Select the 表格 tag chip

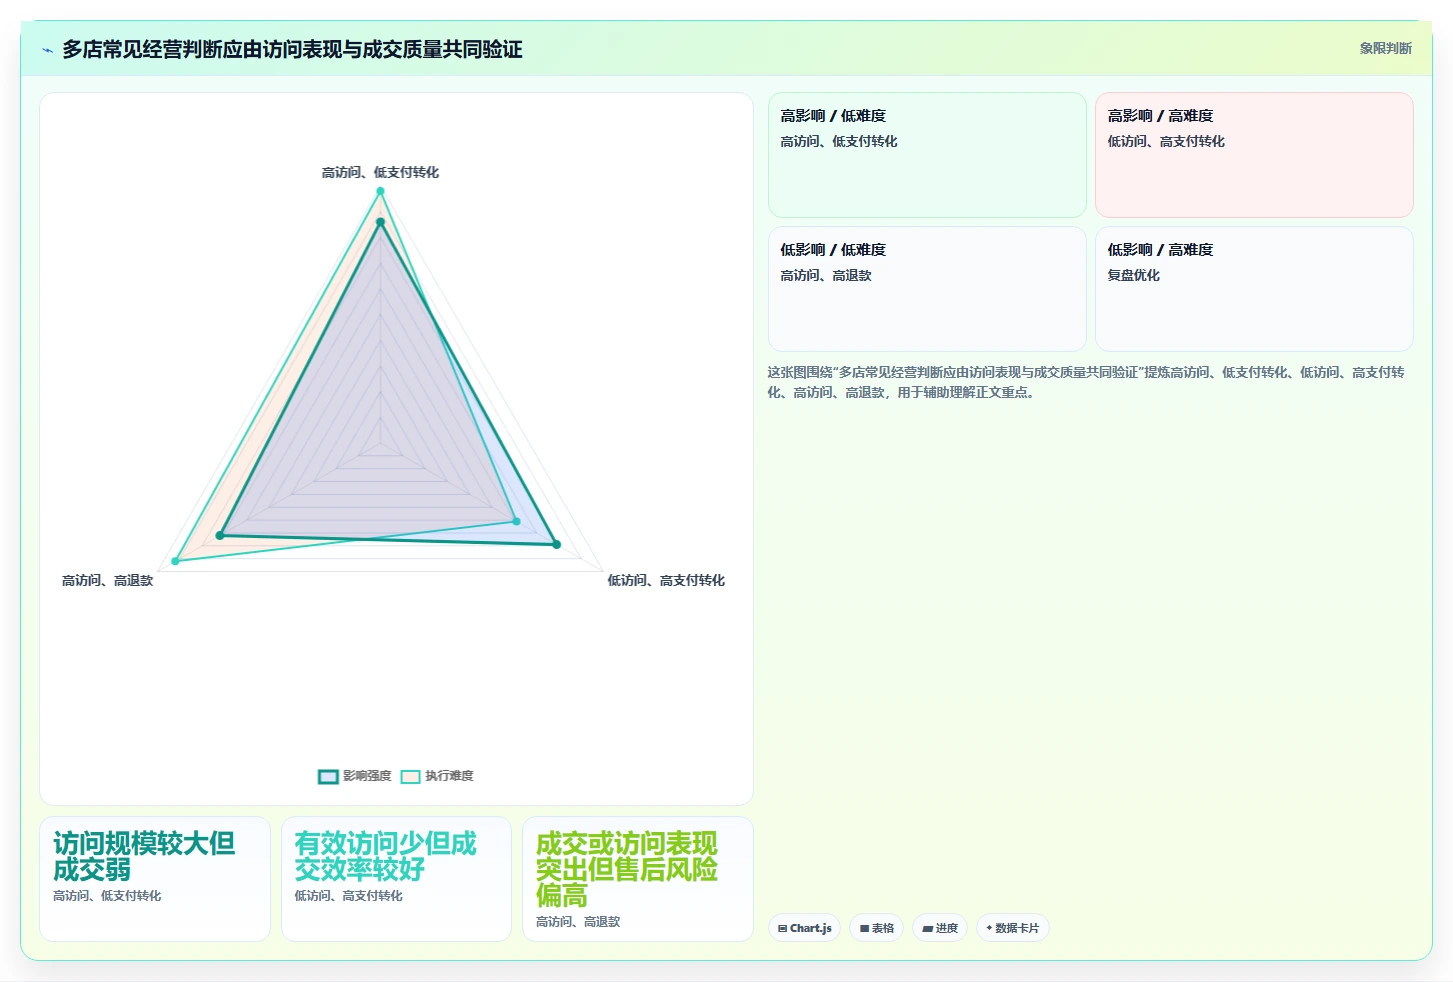tap(876, 928)
